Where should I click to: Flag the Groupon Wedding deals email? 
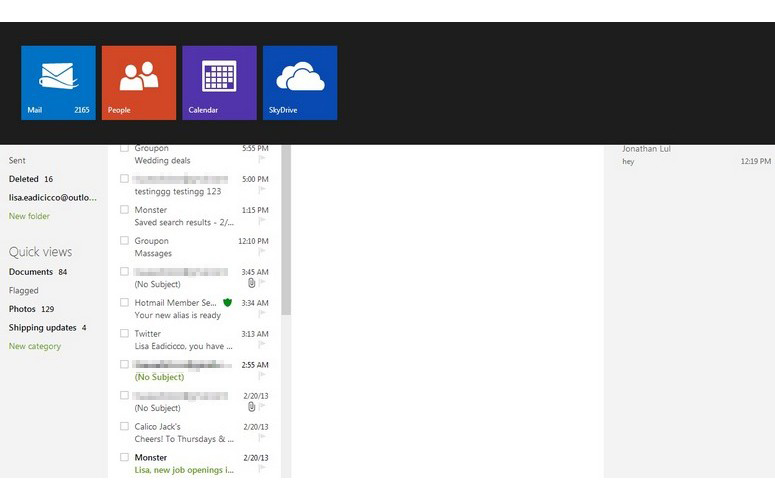[x=262, y=159]
